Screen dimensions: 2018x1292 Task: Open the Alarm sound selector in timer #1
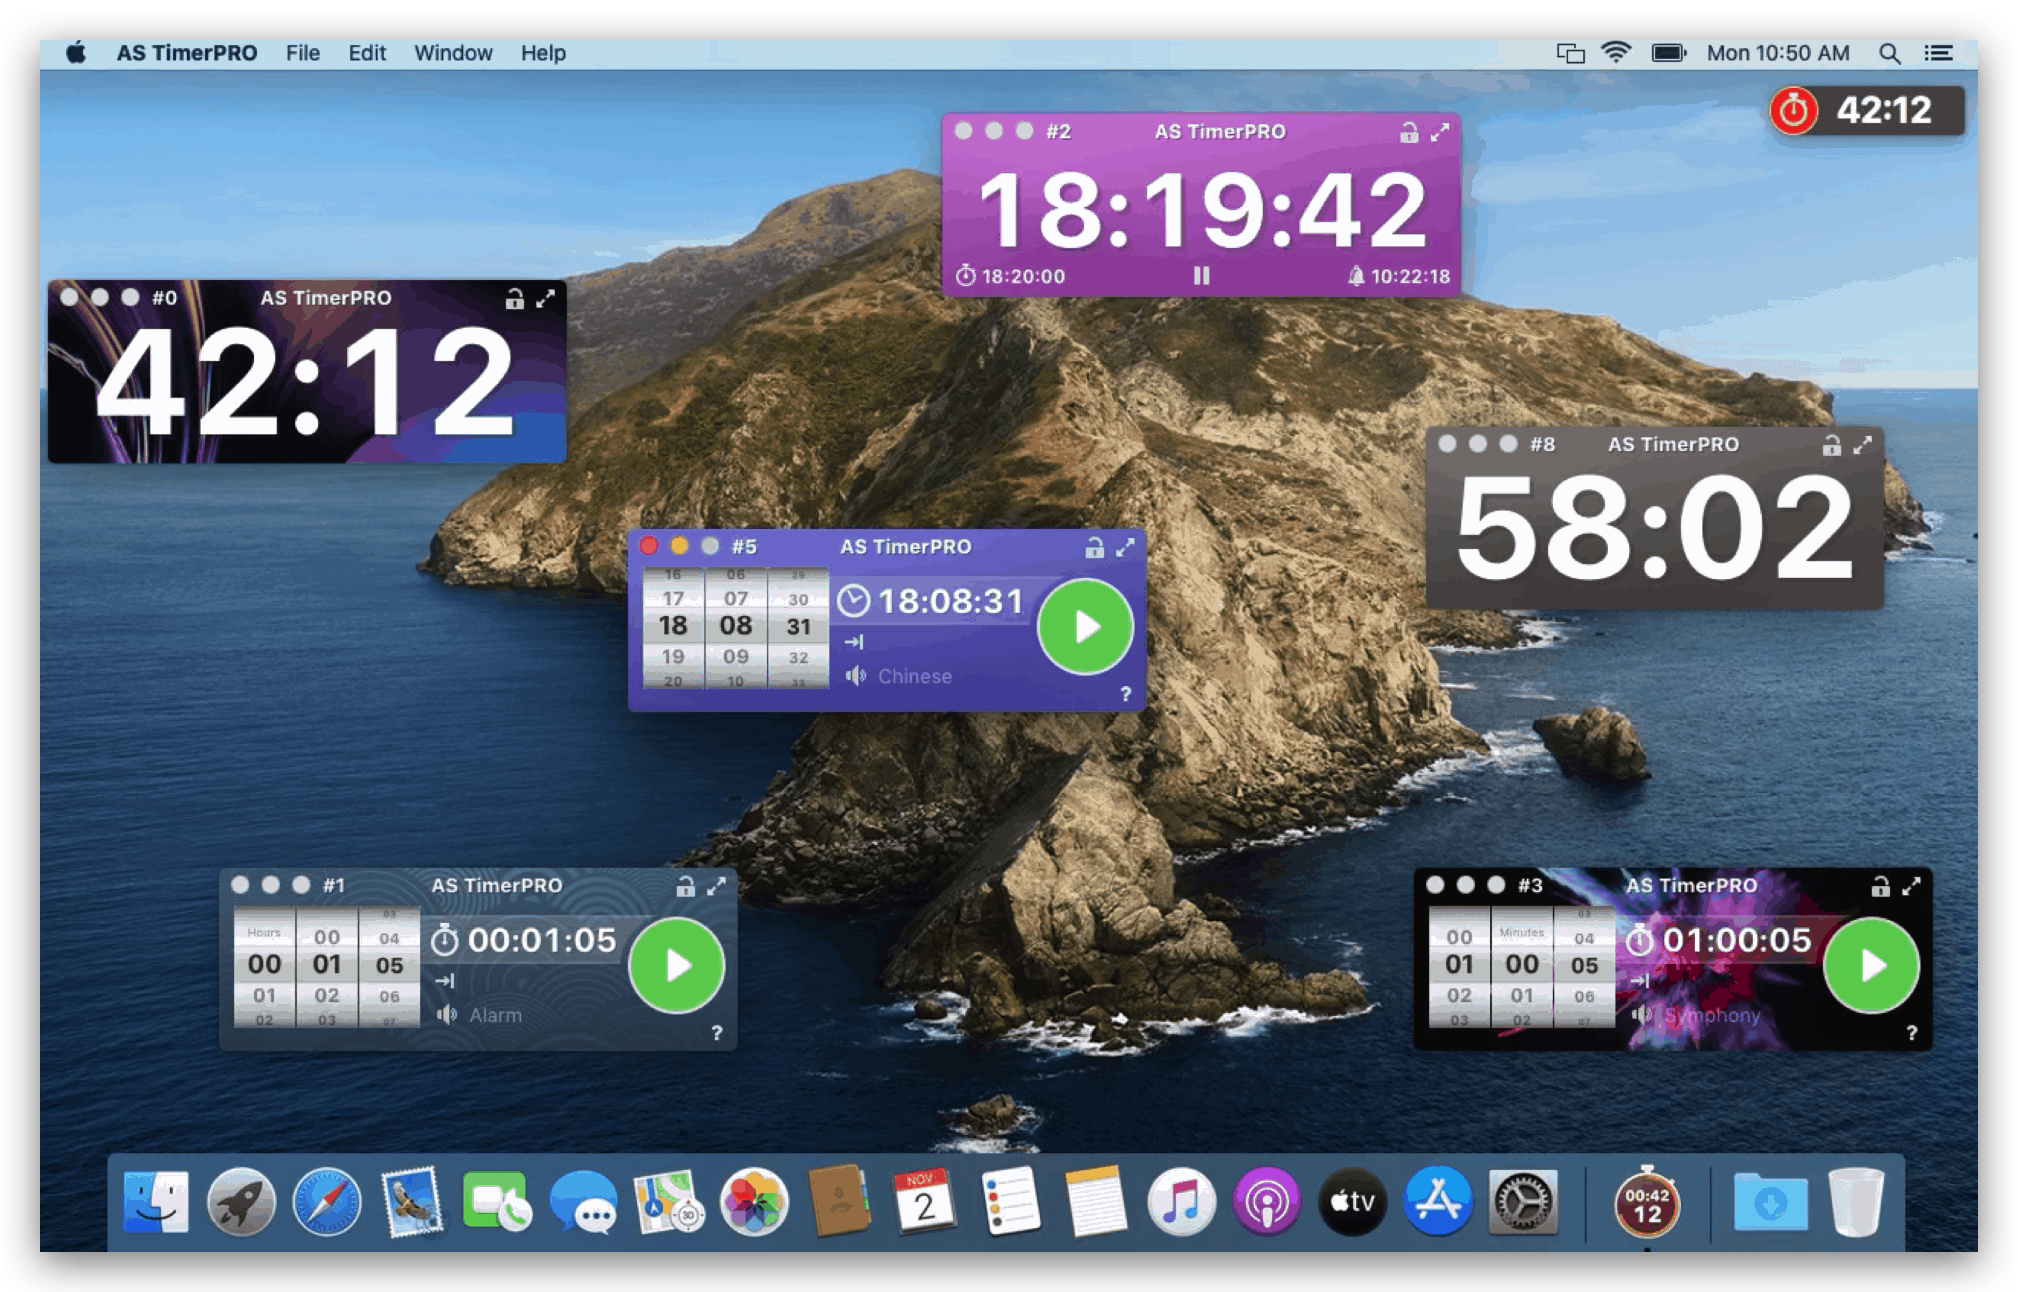(x=494, y=1015)
